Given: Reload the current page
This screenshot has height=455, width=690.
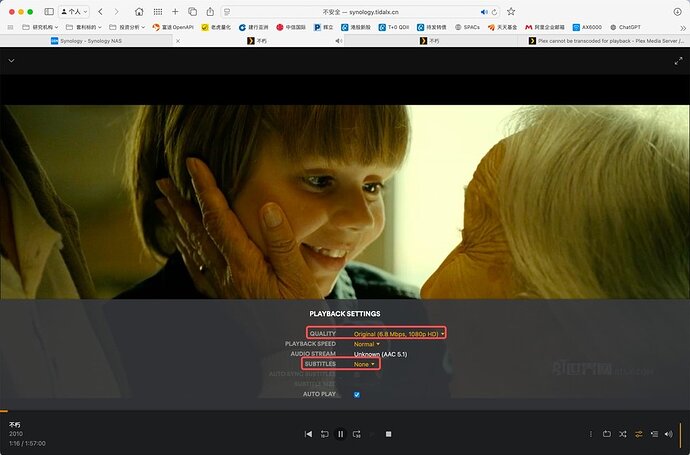Looking at the screenshot, I should (x=495, y=12).
